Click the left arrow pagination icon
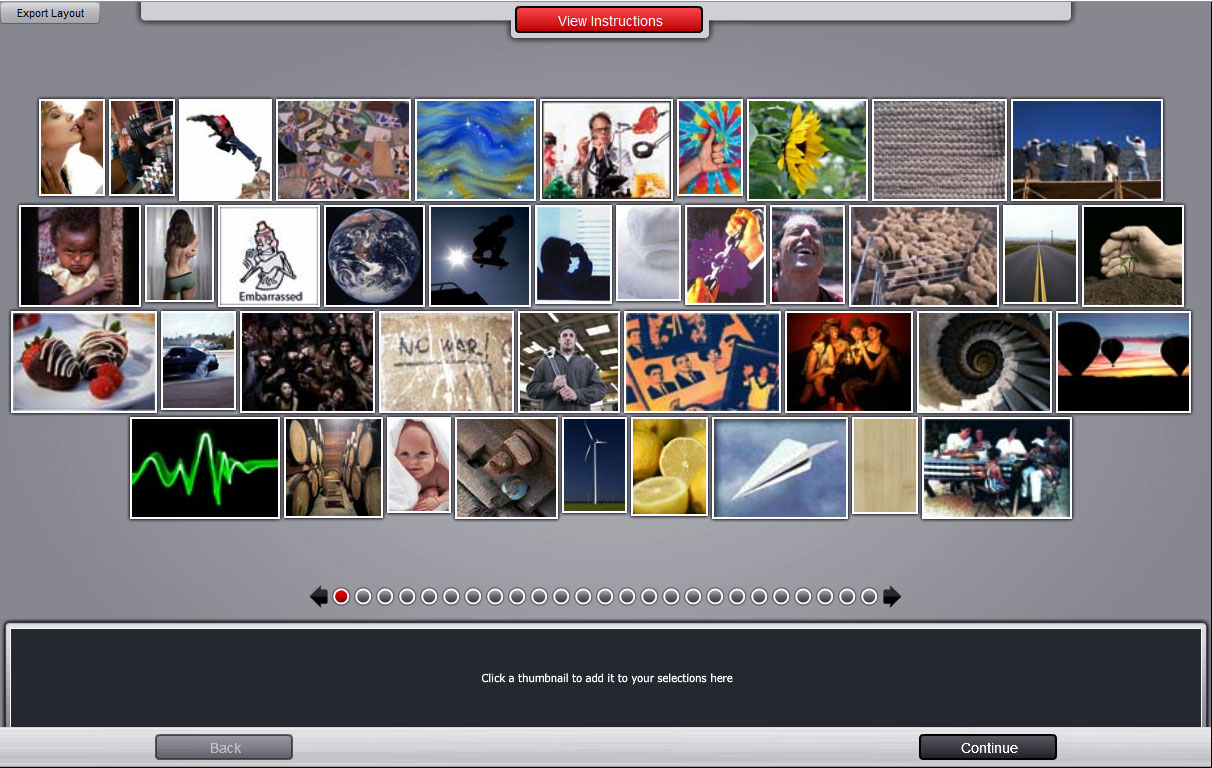Viewport: 1212px width, 768px height. point(319,597)
